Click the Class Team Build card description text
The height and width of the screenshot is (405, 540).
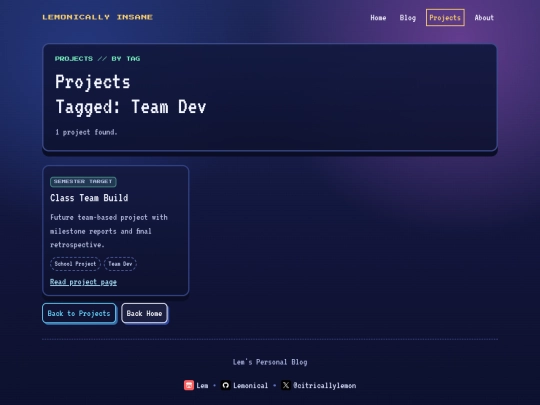109,231
